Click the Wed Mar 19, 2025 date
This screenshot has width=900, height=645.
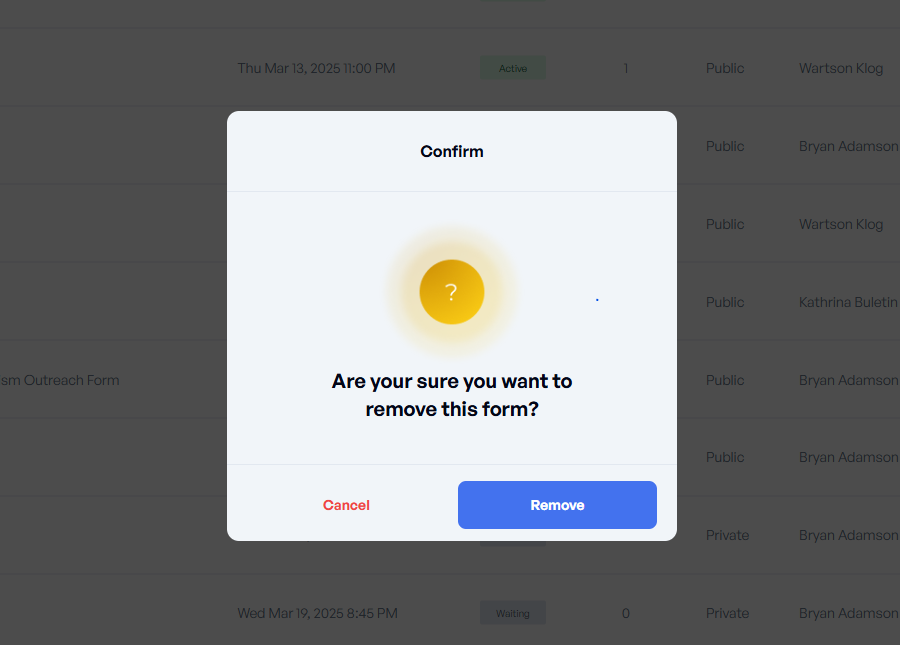point(317,613)
